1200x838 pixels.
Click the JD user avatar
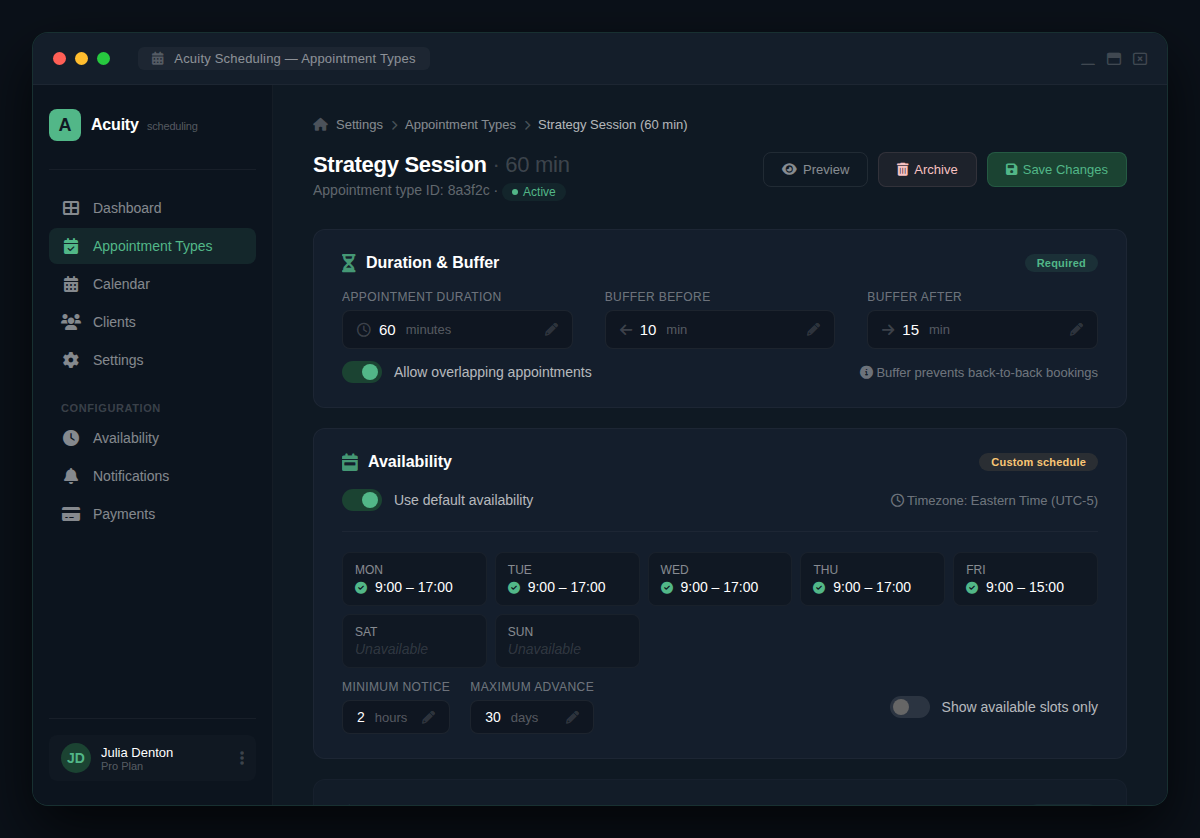click(x=76, y=758)
